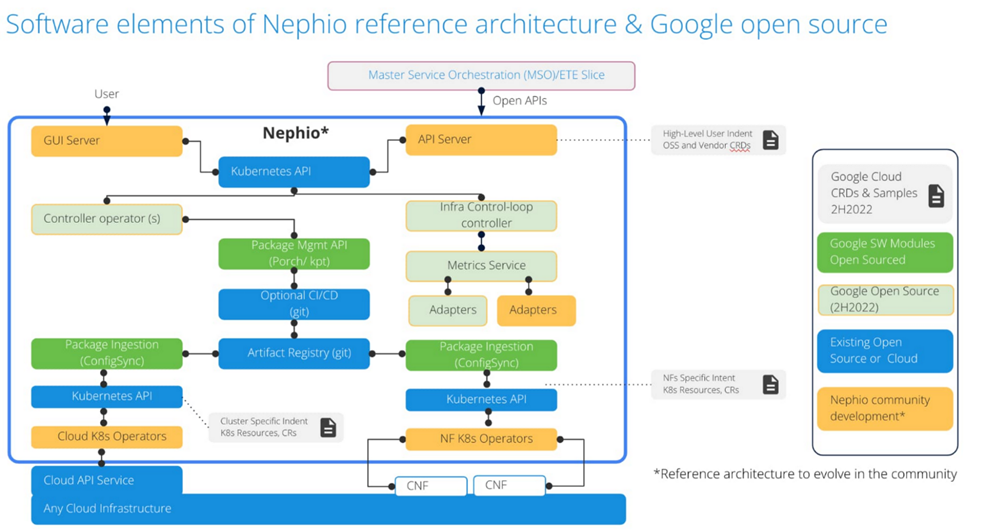Select the light green Adapters box
The image size is (986, 530).
coord(448,310)
